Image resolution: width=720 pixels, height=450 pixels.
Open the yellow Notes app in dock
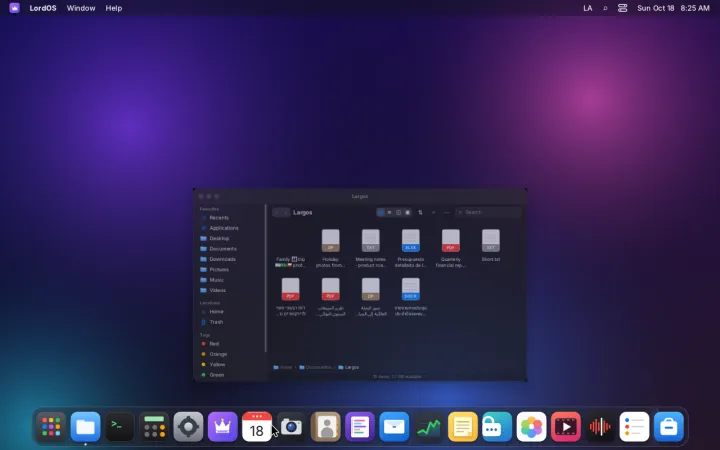[462, 427]
